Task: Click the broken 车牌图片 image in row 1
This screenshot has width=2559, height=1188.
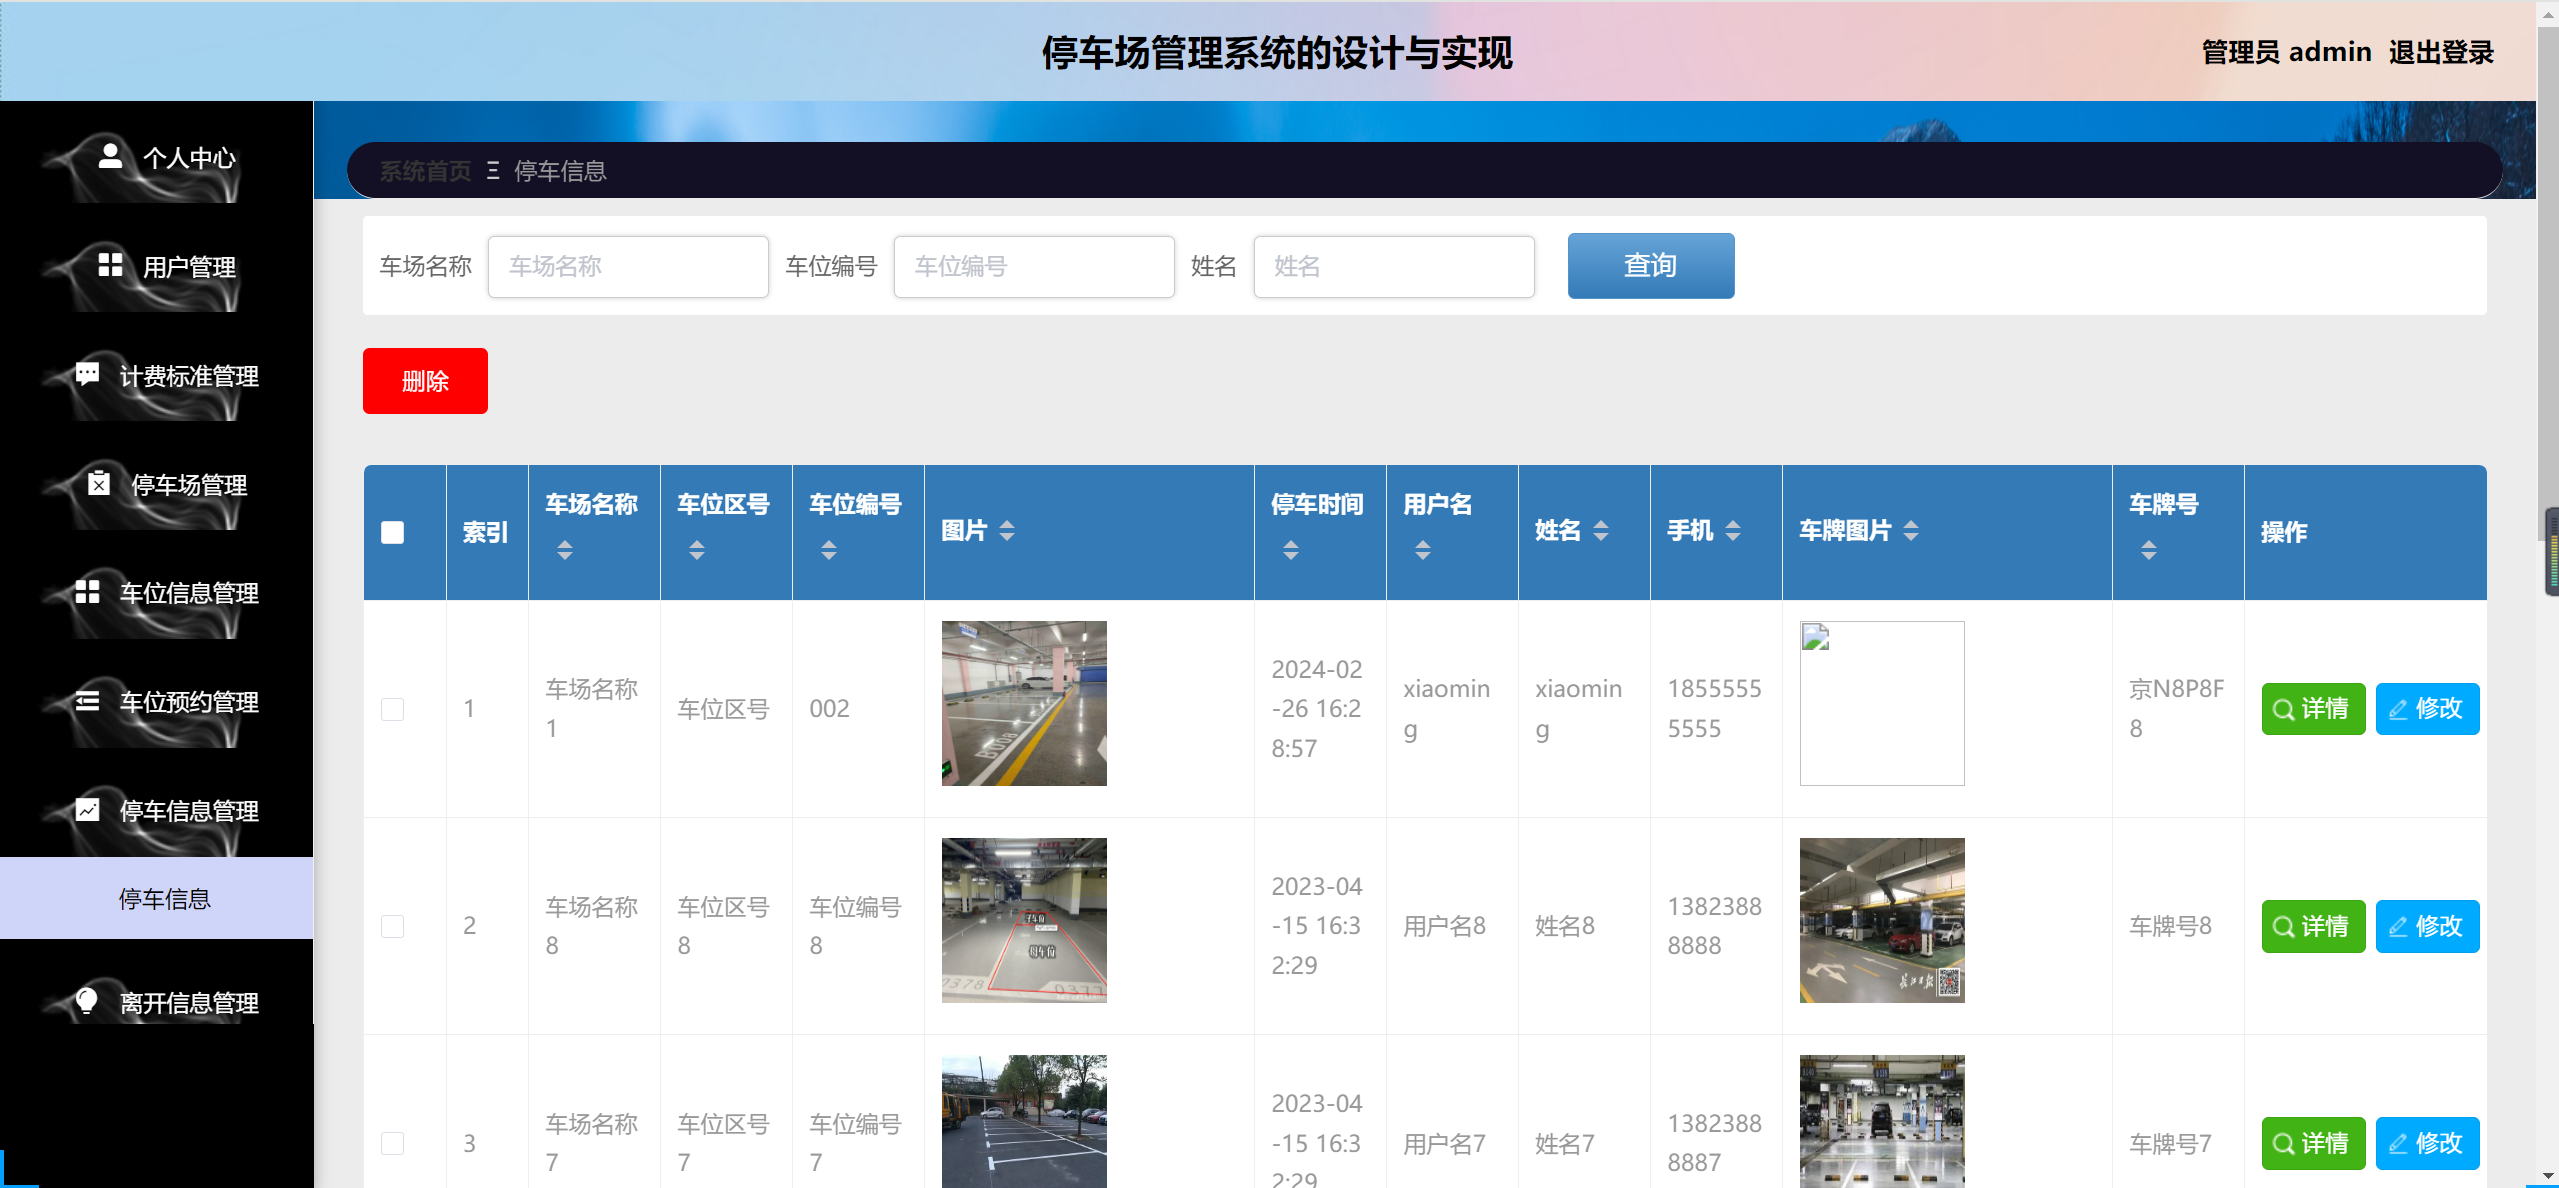Action: click(x=1881, y=703)
